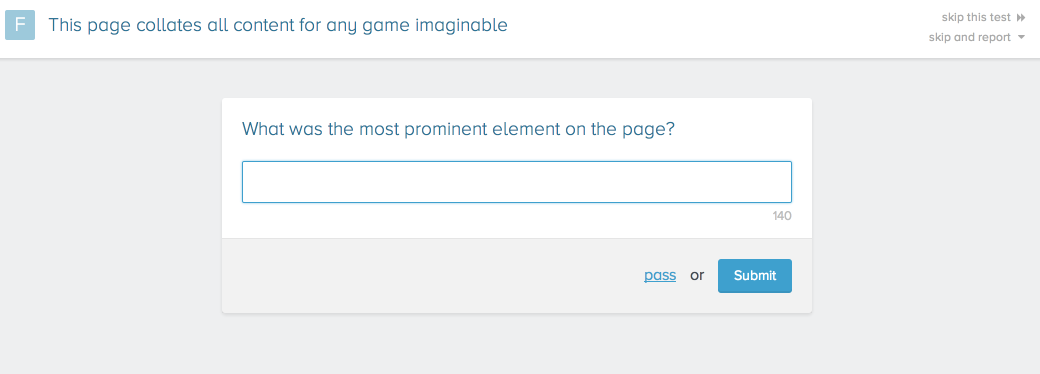
Task: Expand the skip and report dropdown arrow
Action: coord(1021,37)
